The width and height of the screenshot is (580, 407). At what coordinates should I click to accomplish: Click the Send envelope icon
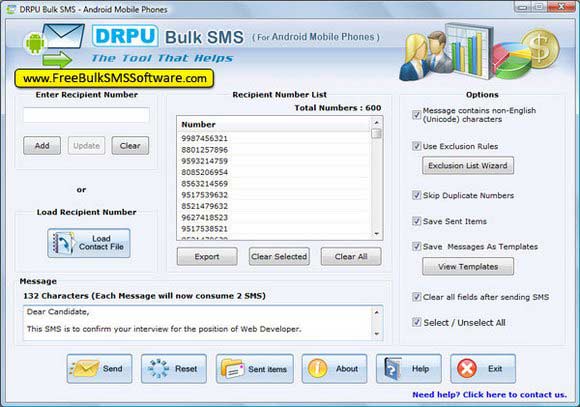[x=85, y=369]
